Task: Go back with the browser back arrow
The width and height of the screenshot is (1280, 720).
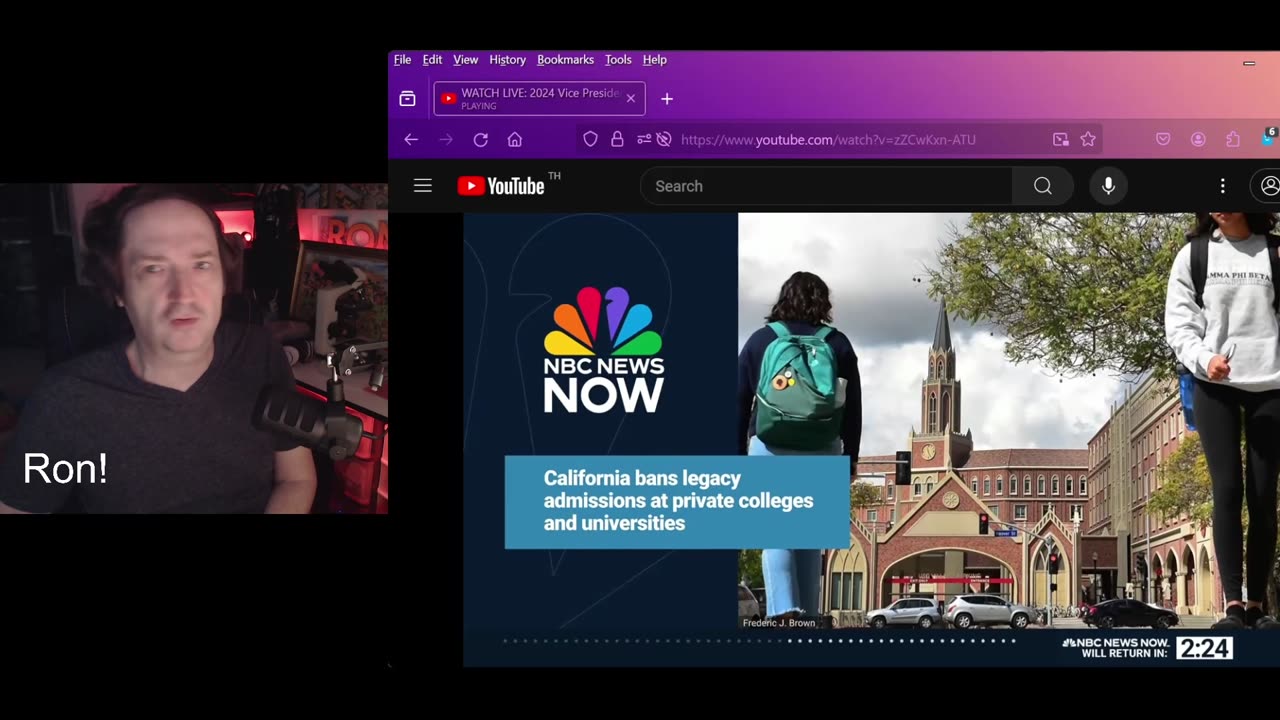Action: [x=411, y=140]
